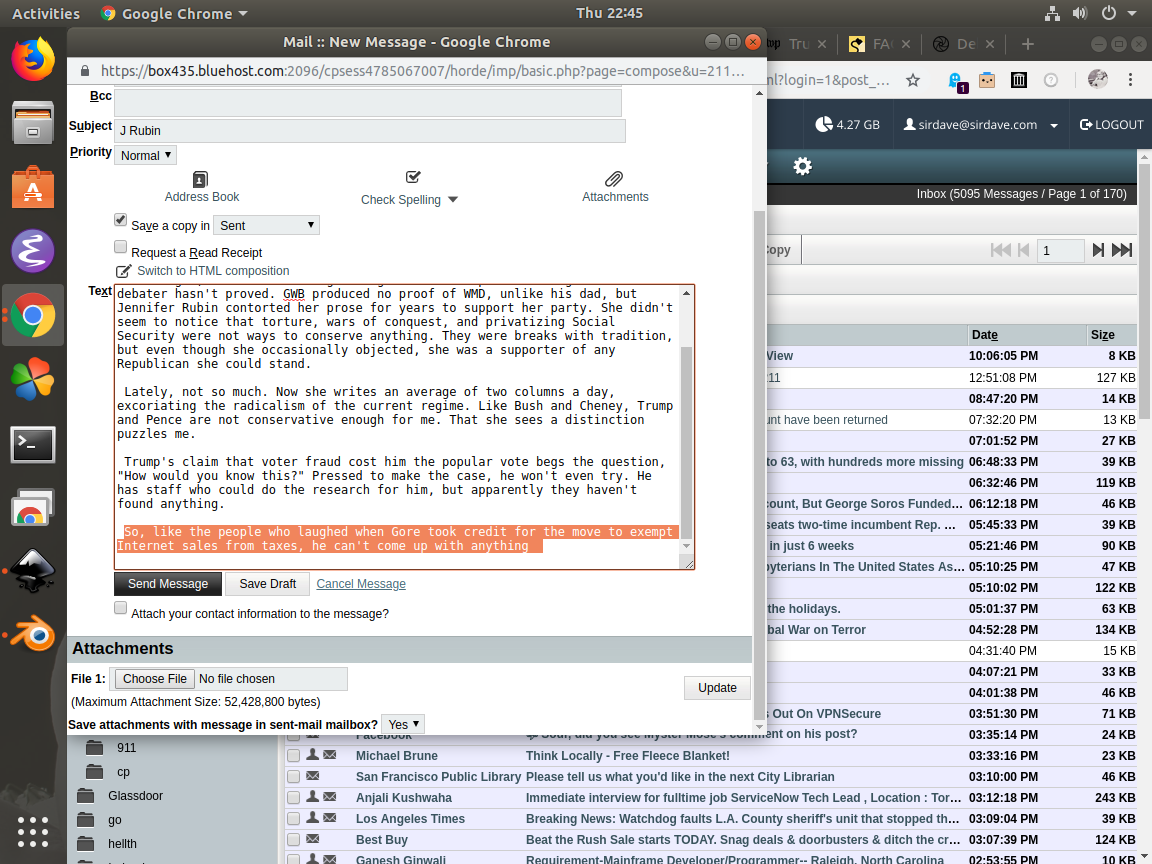The height and width of the screenshot is (864, 1152).
Task: Open Attachments via the paperclip icon
Action: (x=615, y=179)
